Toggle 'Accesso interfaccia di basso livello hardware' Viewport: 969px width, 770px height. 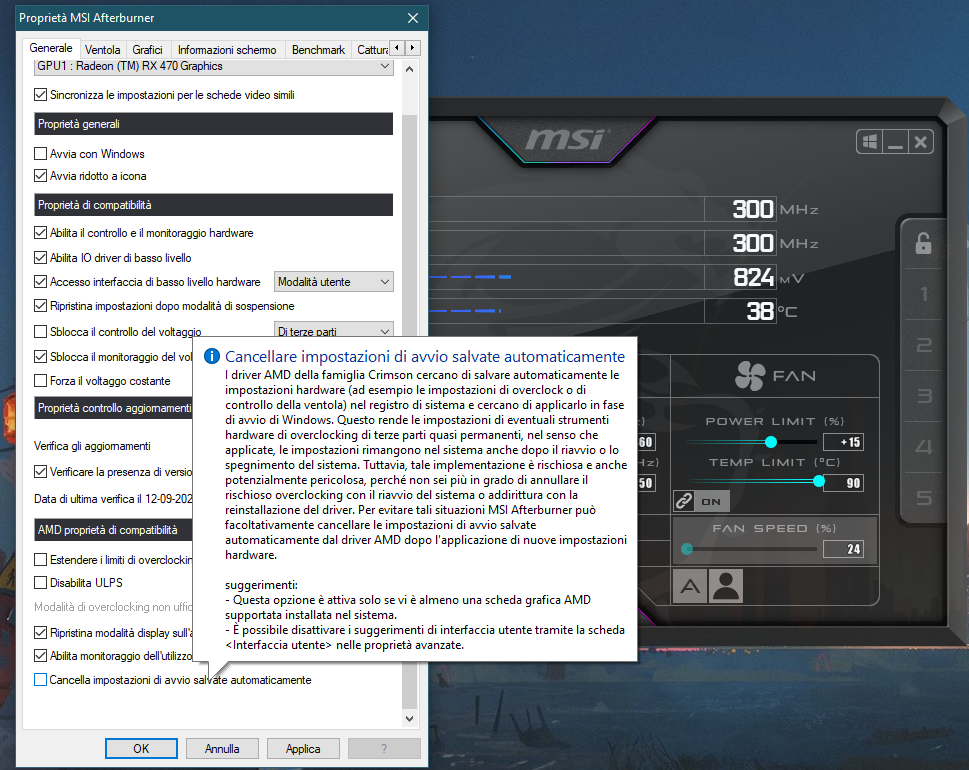click(40, 281)
